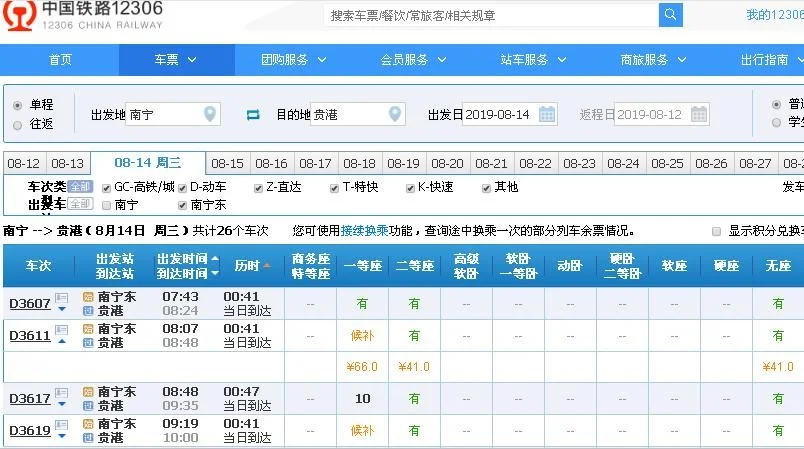
Task: Open the return date calendar icon
Action: click(699, 114)
